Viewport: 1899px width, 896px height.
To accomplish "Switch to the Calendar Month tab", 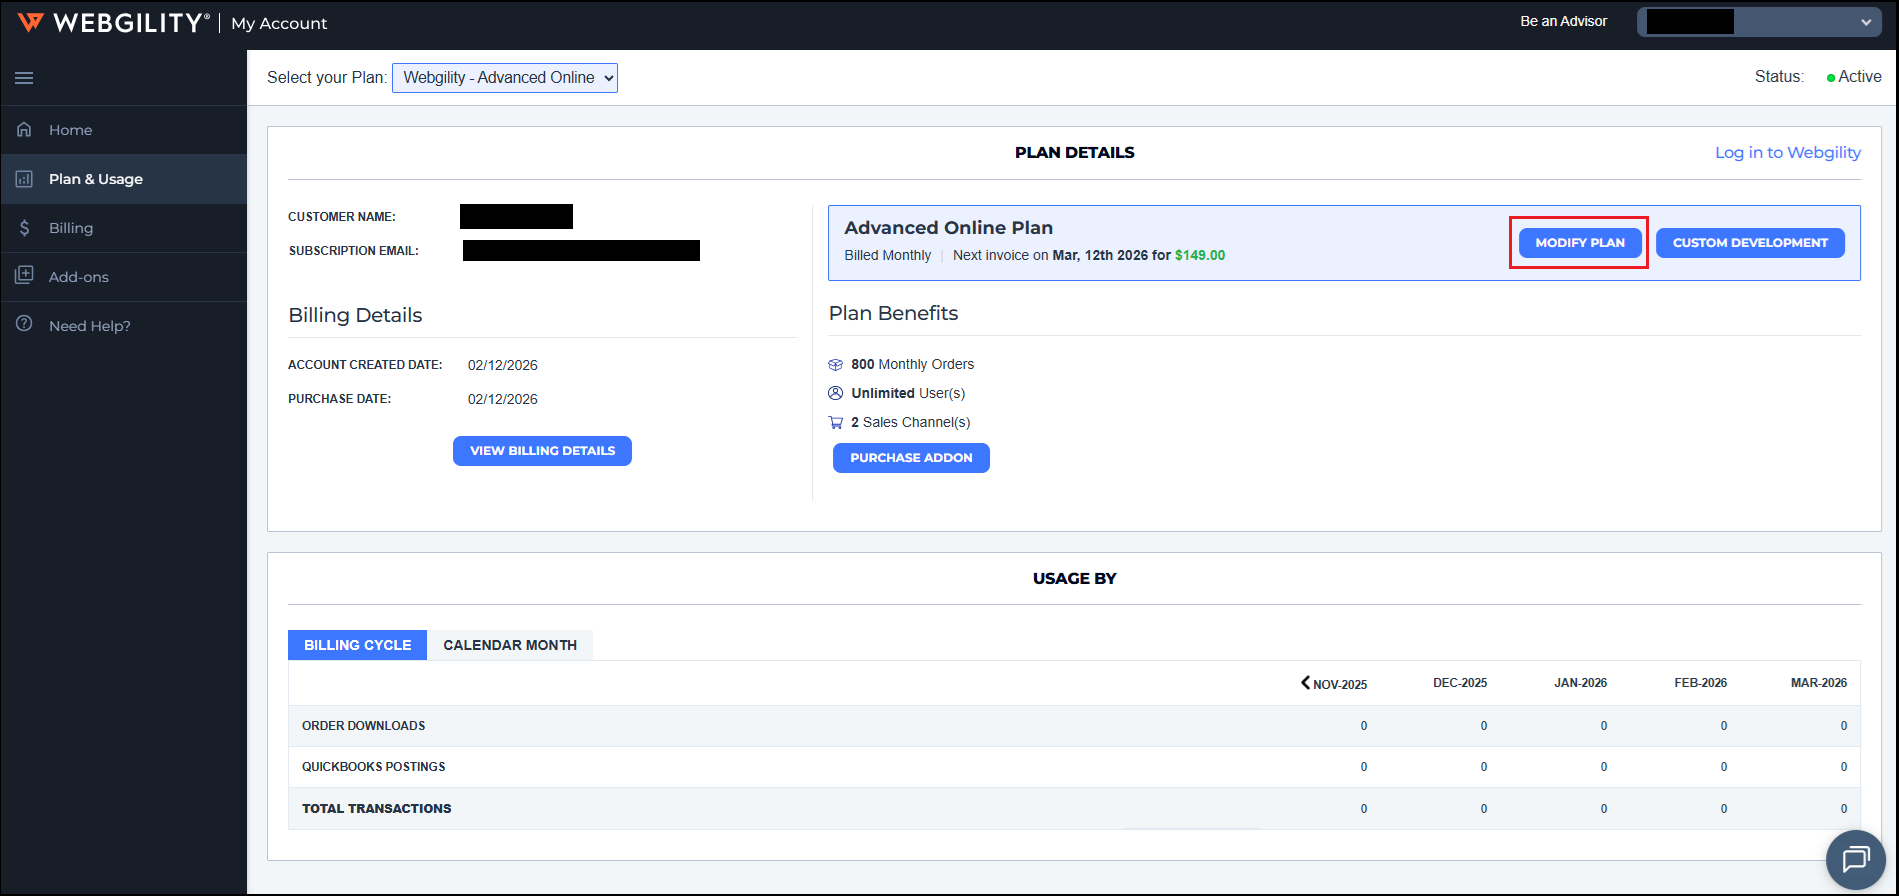I will point(510,645).
